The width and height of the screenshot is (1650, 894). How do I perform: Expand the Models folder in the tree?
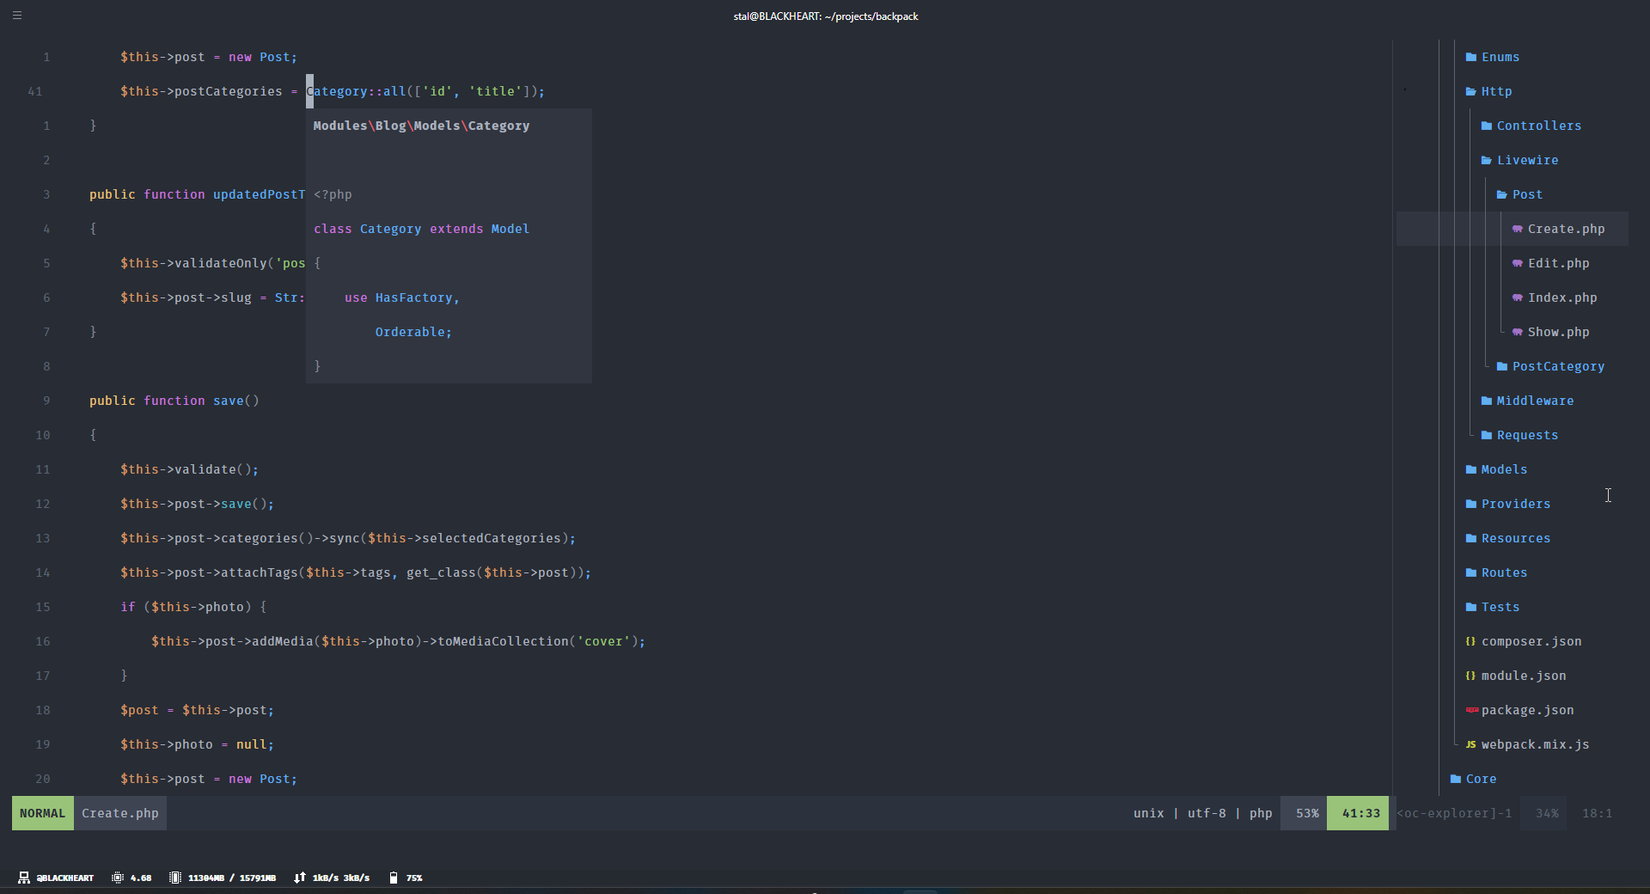coord(1503,470)
